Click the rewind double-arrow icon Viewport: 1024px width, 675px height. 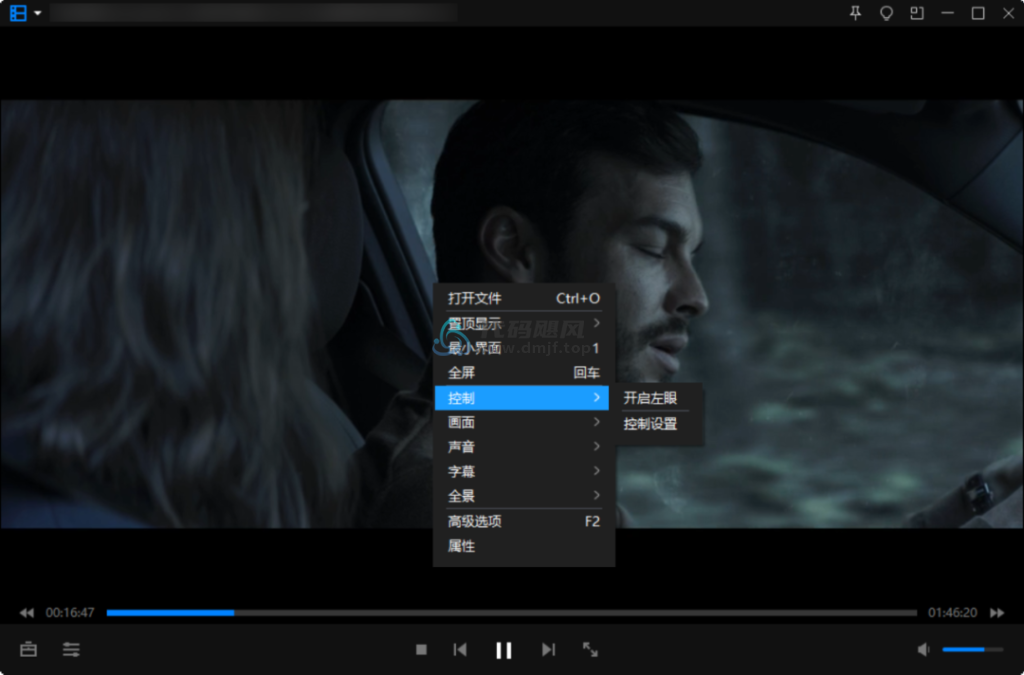27,612
